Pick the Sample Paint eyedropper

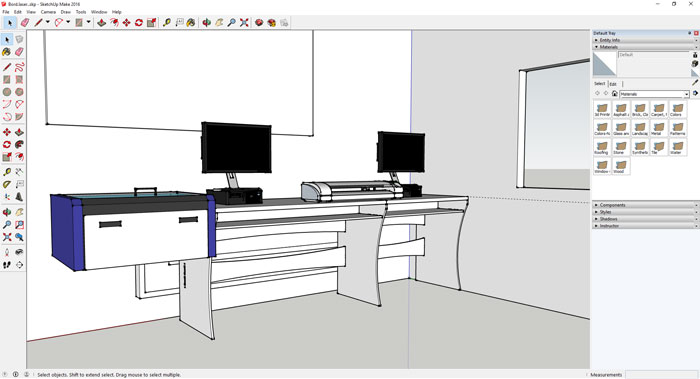coord(695,83)
